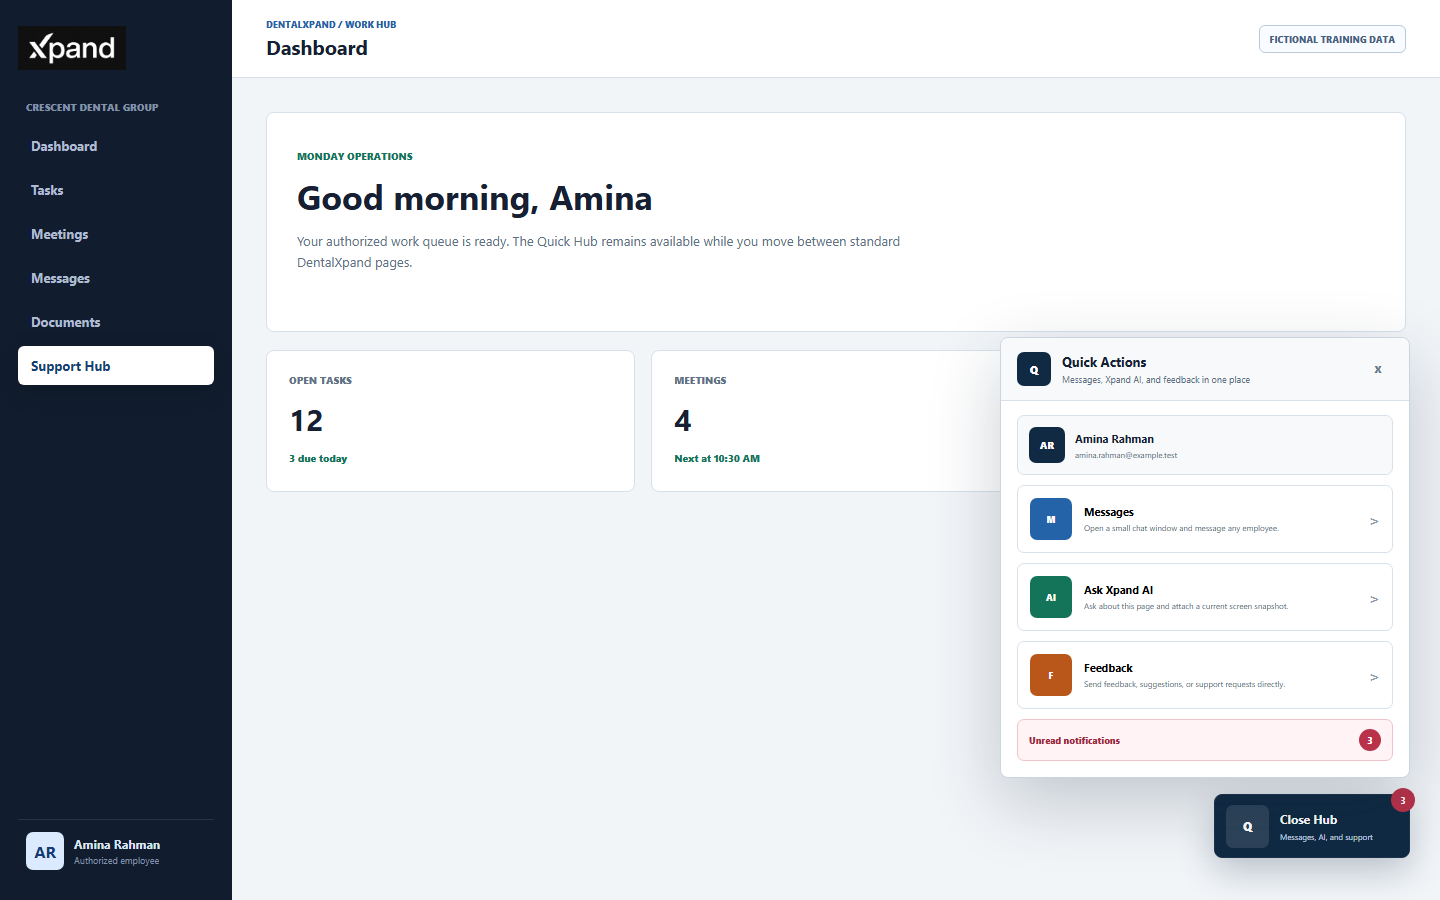Expand Messages row chevron arrow

[1374, 521]
